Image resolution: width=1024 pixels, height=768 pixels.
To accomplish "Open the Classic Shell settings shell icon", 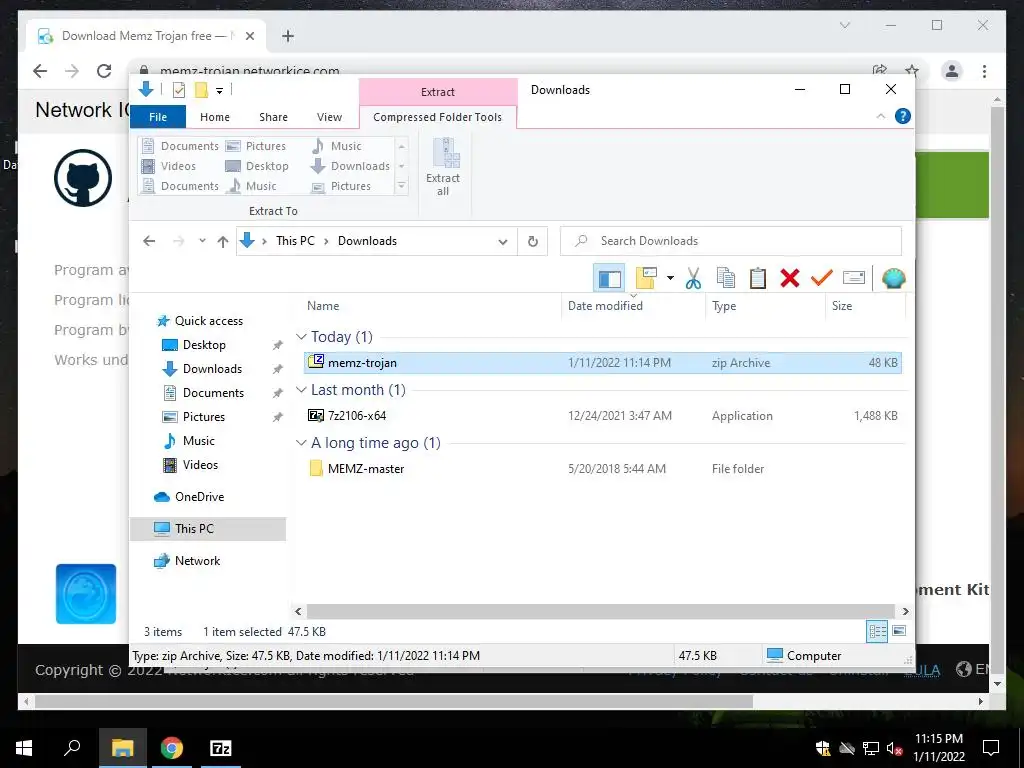I will pyautogui.click(x=893, y=278).
